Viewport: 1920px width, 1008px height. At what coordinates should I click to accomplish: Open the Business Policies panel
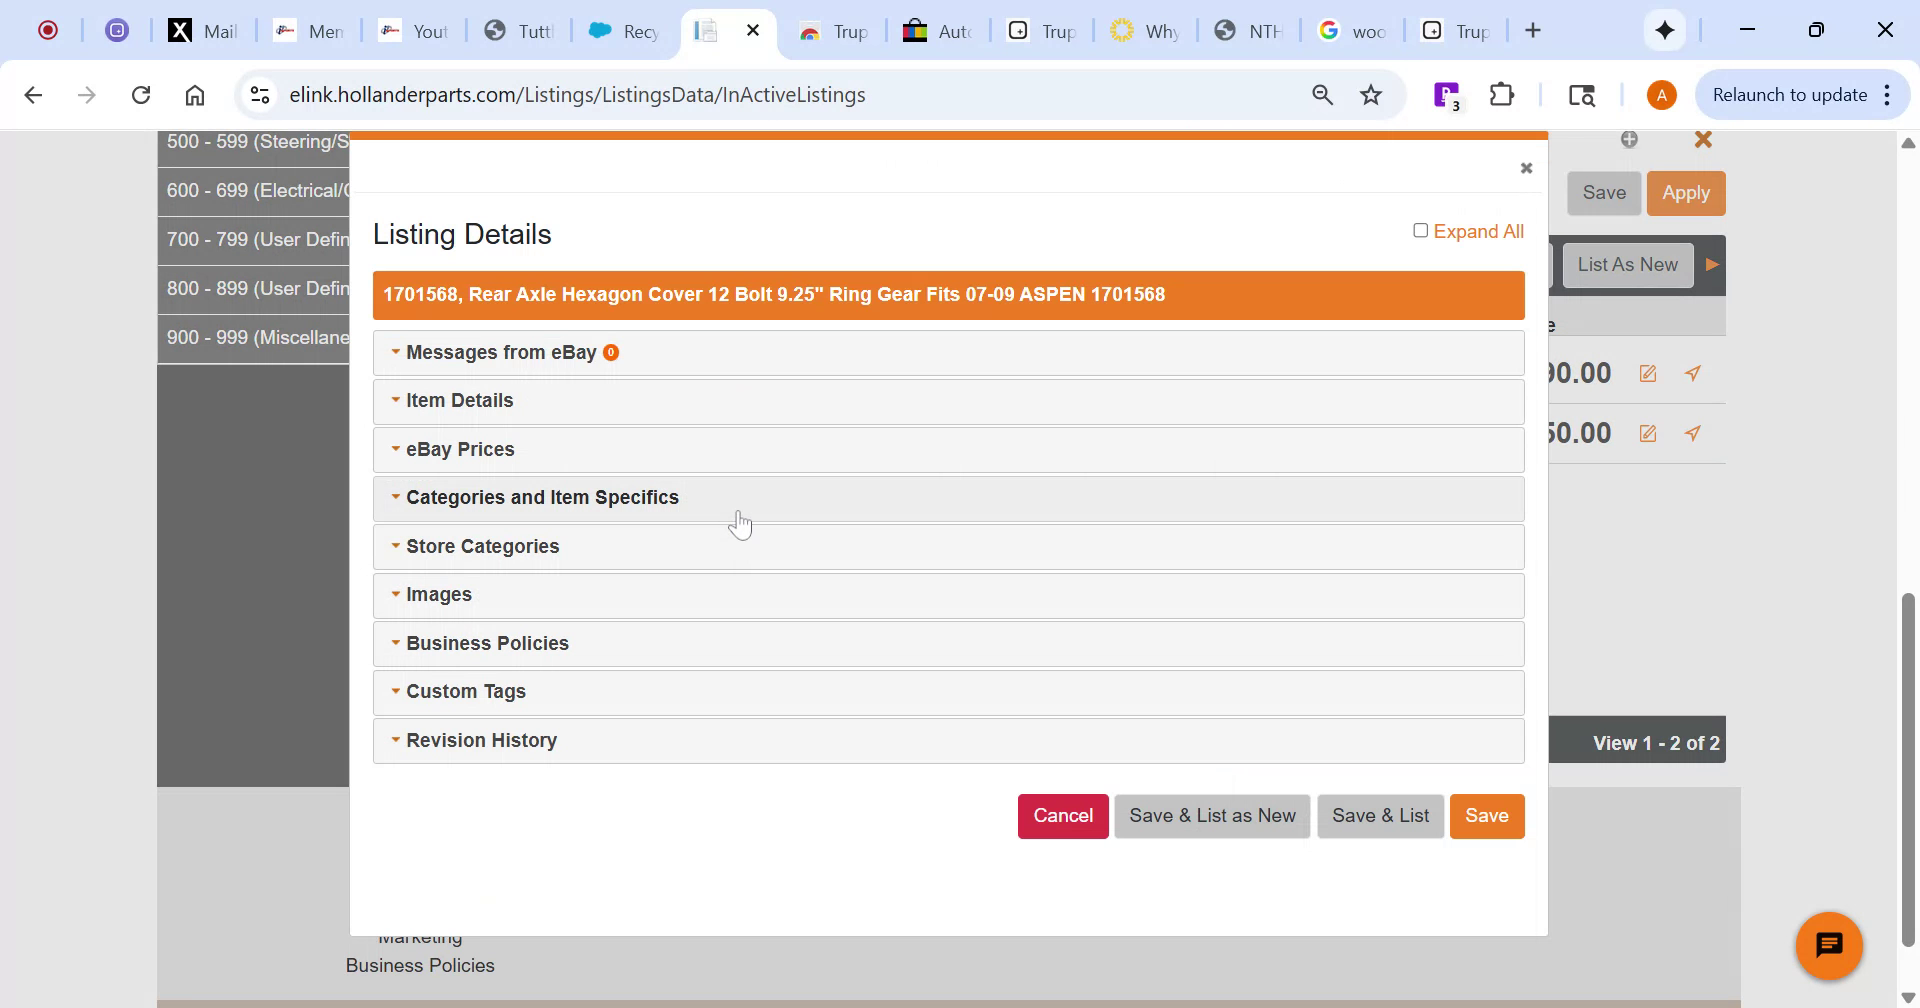tap(487, 643)
